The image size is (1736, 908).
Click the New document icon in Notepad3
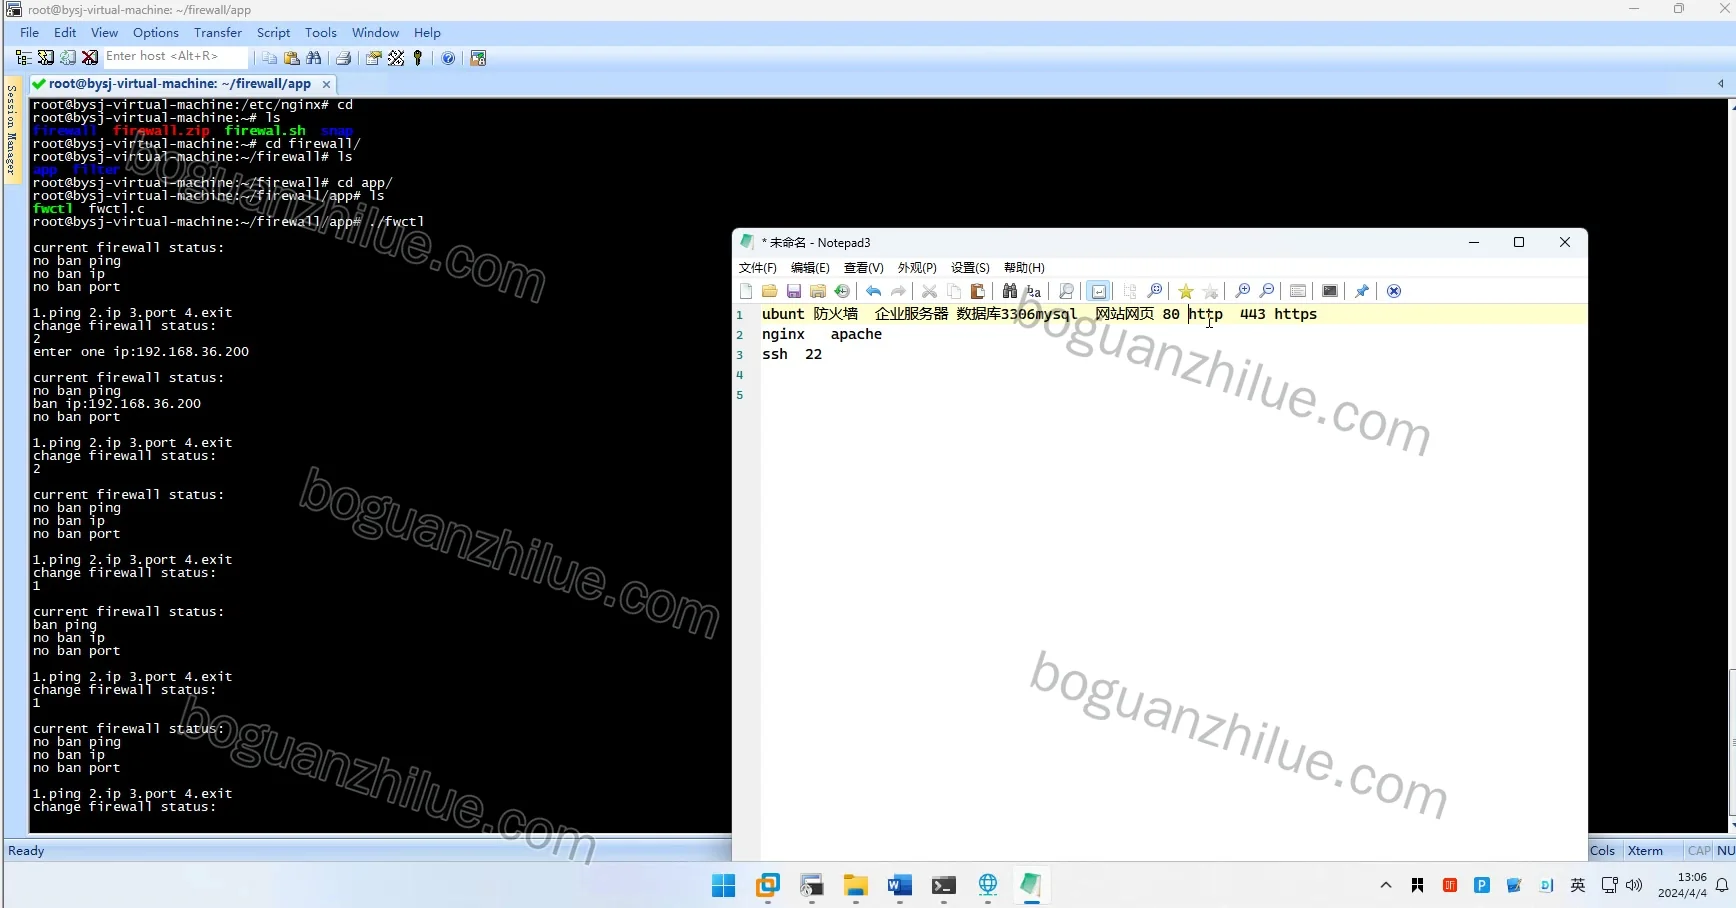(x=746, y=291)
